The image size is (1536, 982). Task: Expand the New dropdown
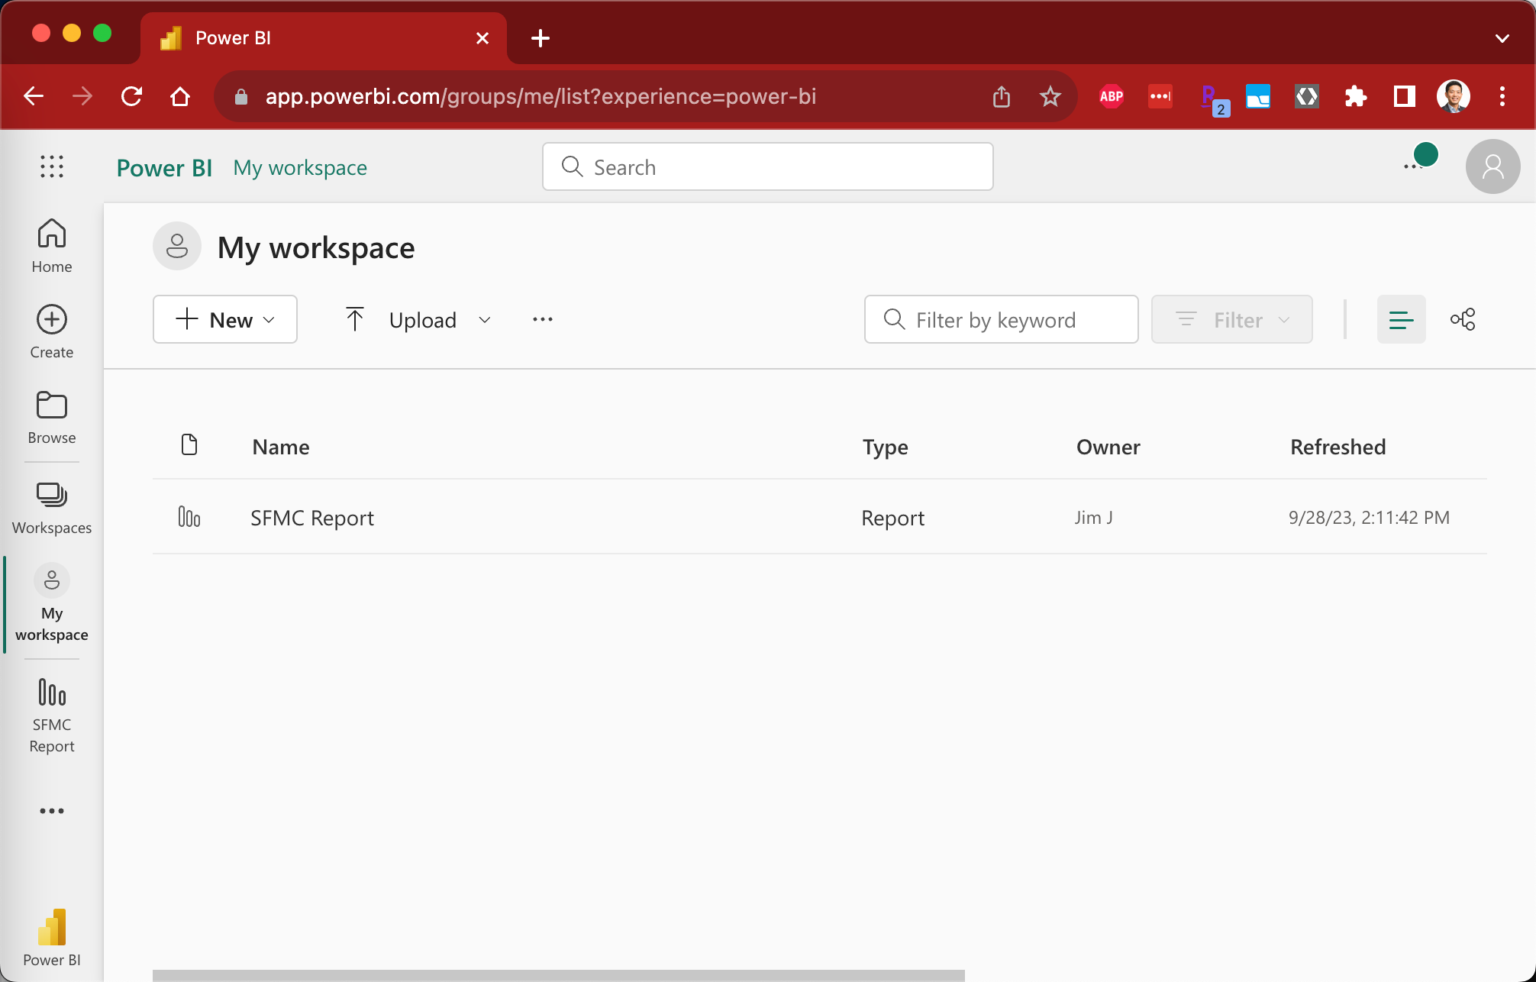pos(224,319)
